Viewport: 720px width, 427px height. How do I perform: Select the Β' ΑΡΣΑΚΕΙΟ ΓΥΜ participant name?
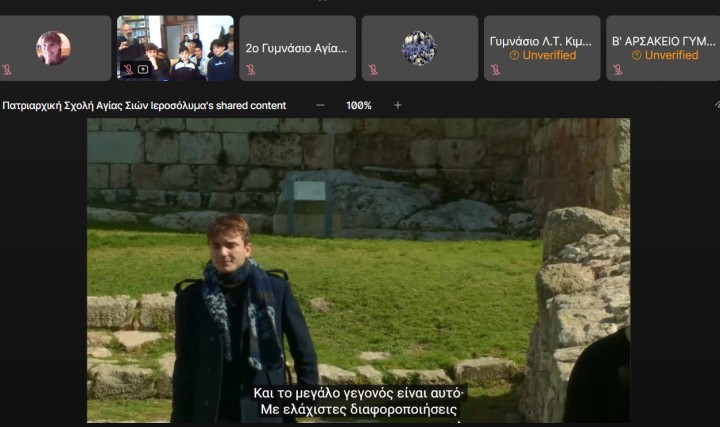click(x=664, y=41)
